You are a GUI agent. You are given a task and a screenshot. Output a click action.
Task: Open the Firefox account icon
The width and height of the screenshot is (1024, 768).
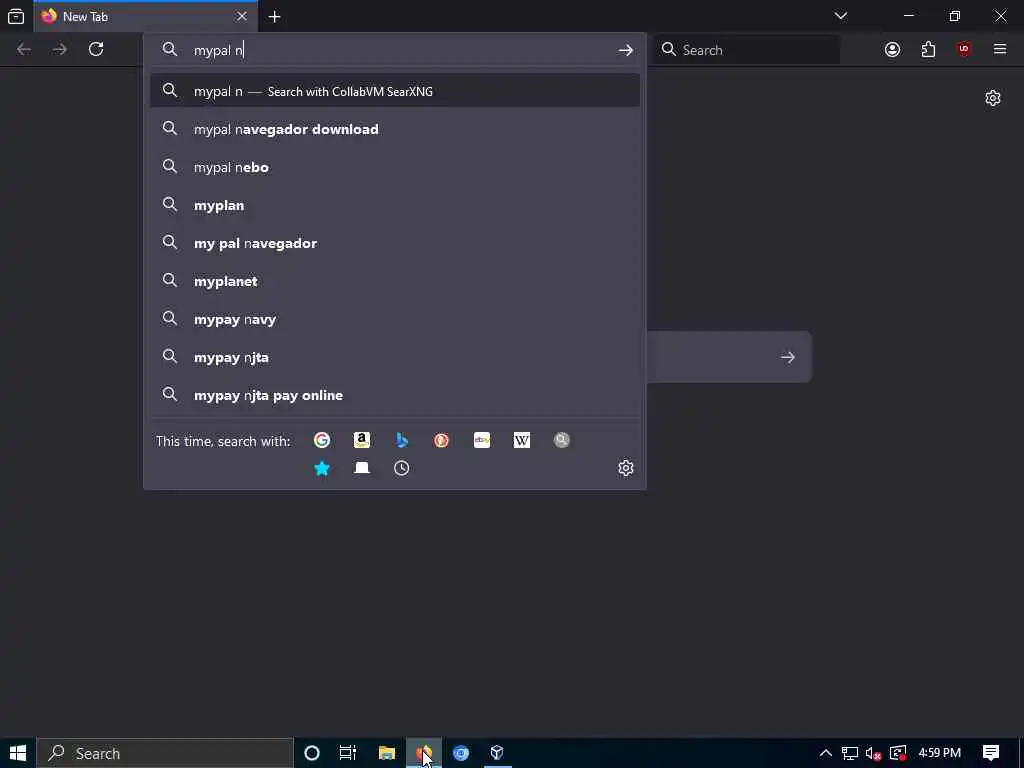tap(892, 49)
